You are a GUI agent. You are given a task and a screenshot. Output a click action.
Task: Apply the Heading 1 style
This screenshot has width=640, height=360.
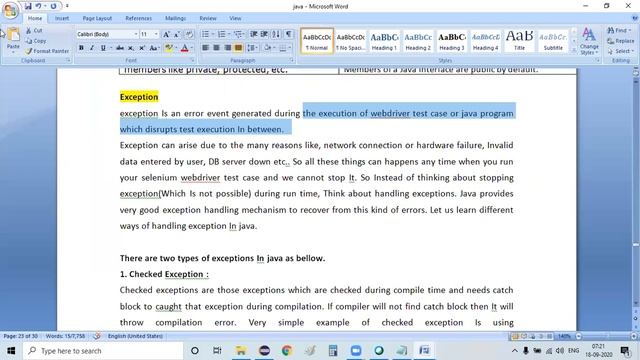pos(384,41)
